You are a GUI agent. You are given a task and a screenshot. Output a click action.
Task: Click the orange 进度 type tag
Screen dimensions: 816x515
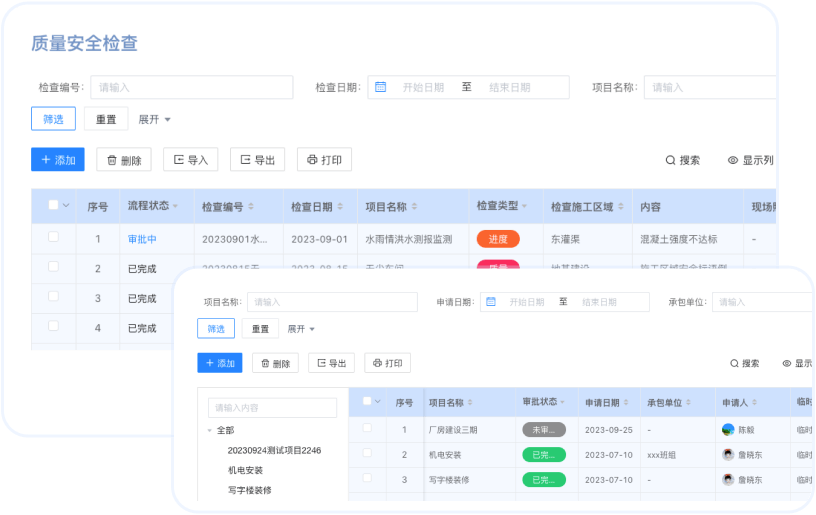(498, 239)
